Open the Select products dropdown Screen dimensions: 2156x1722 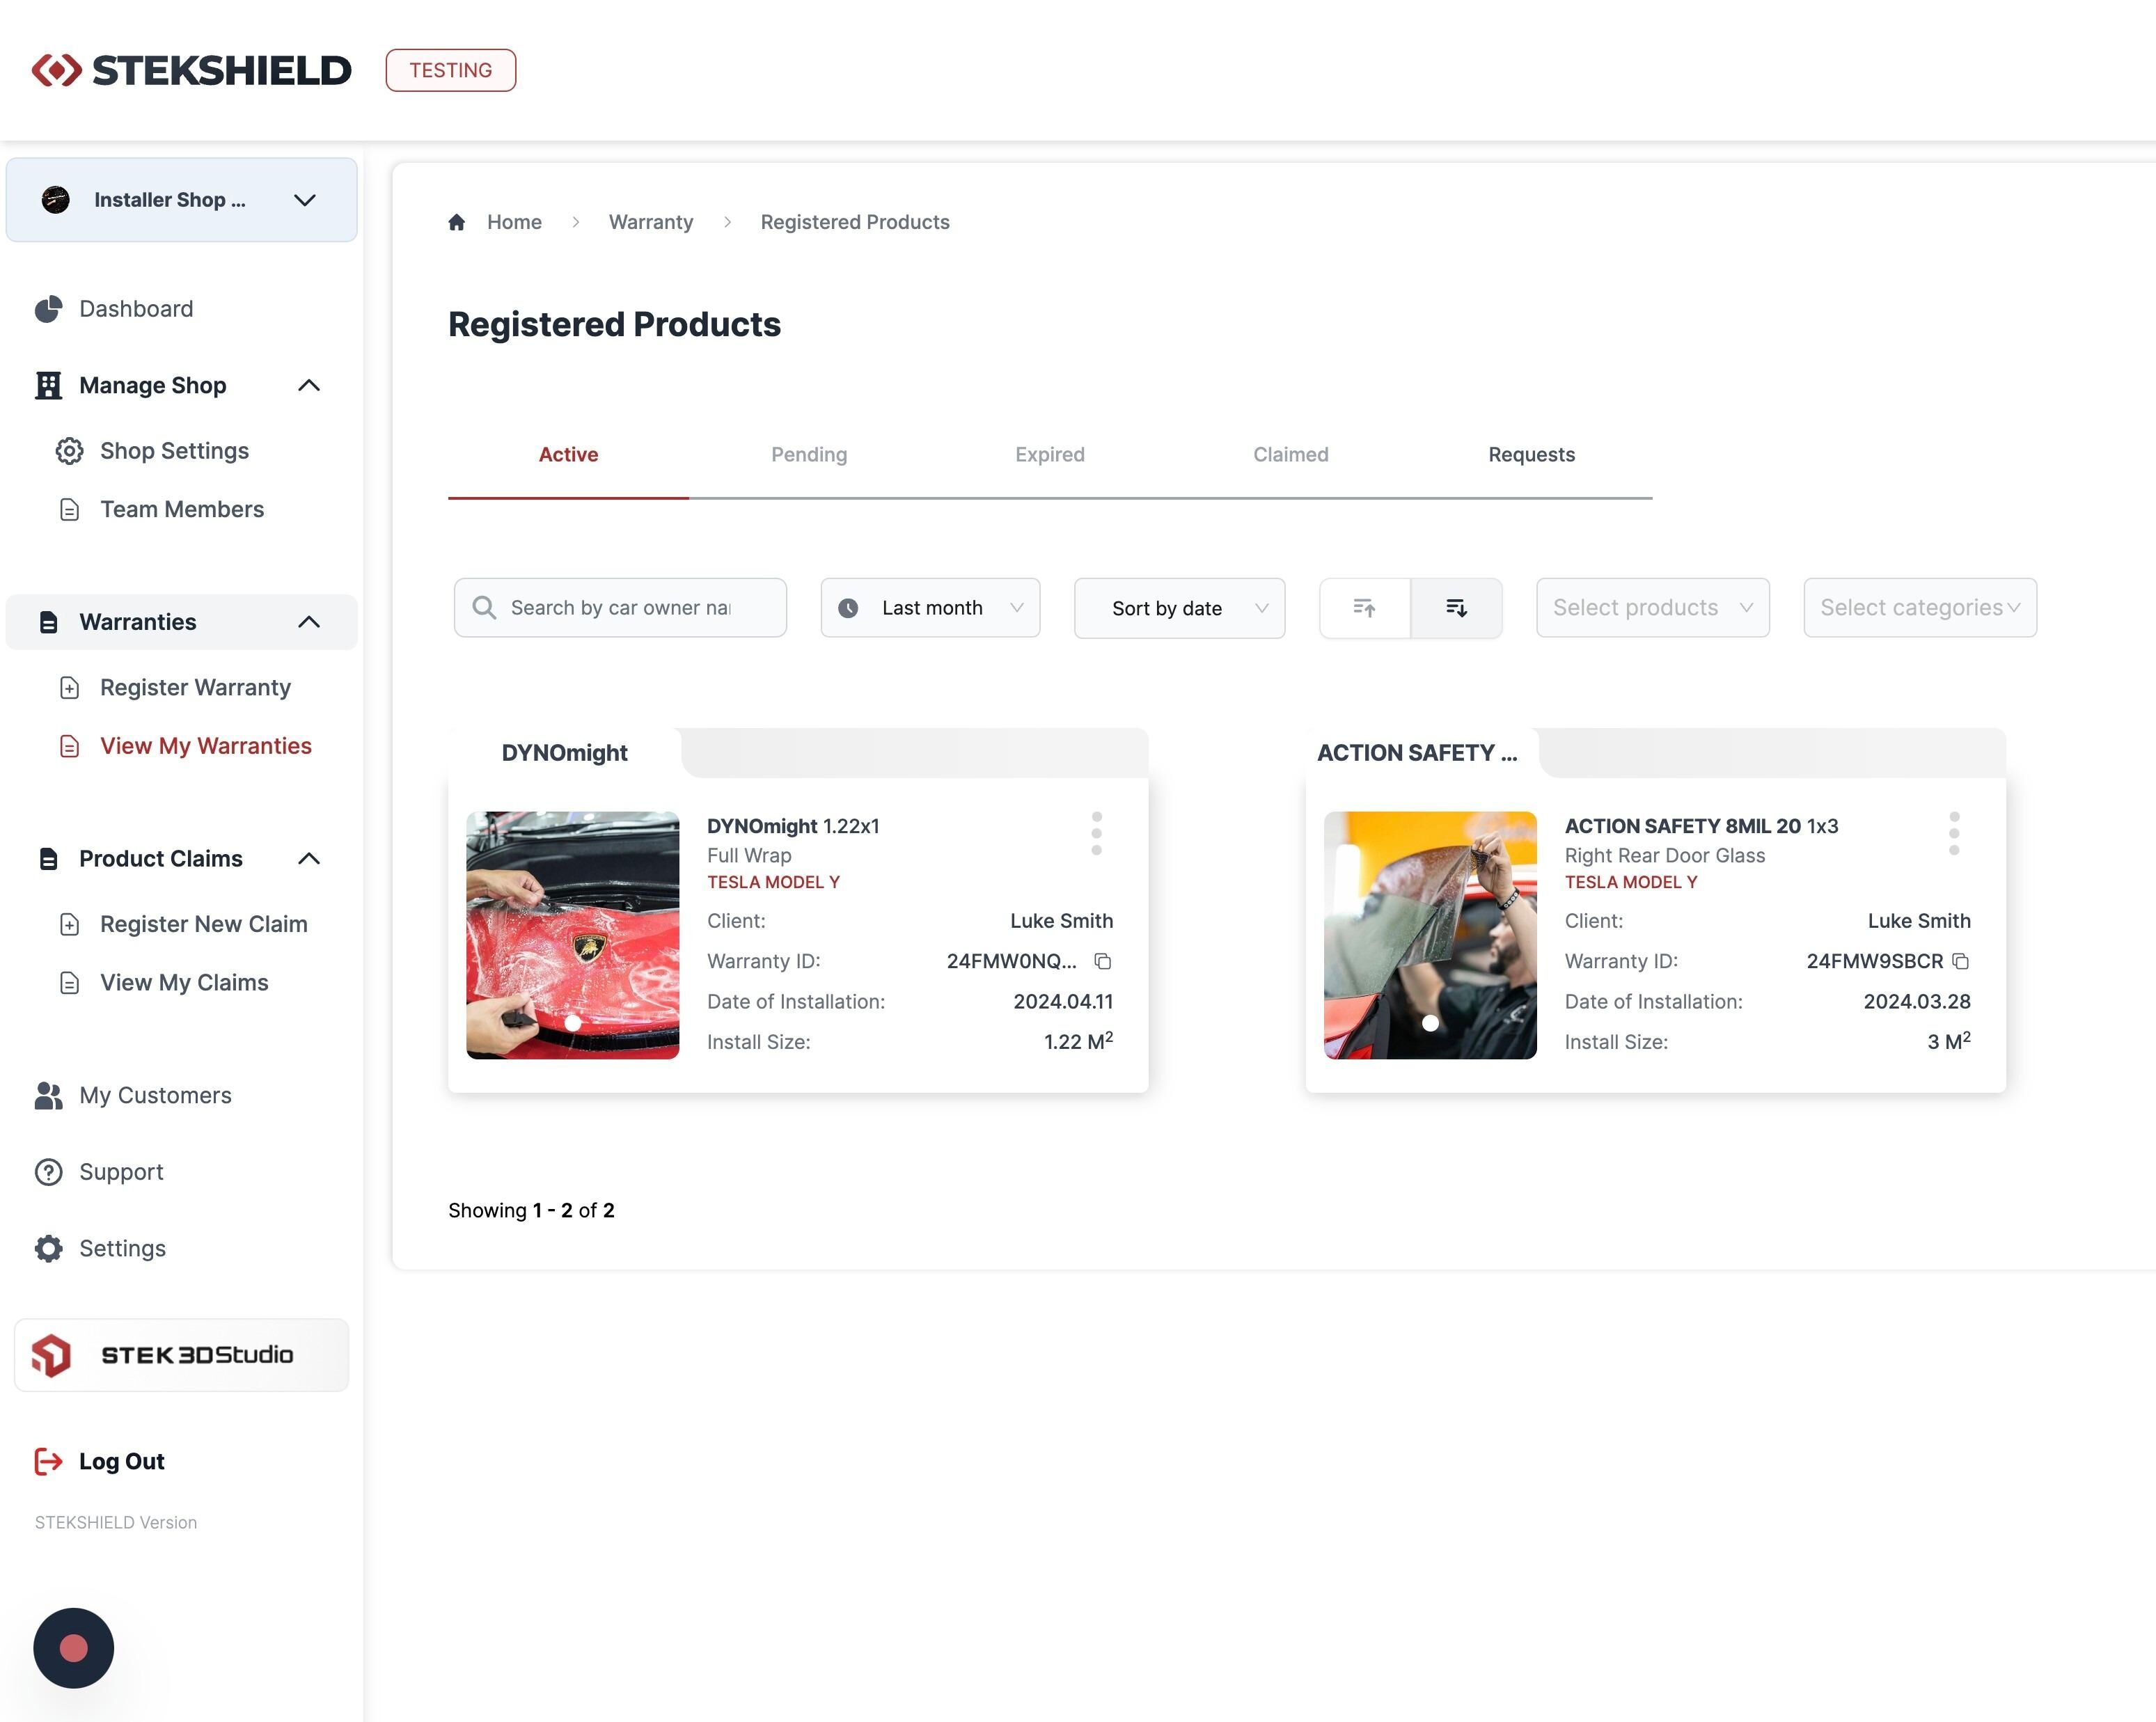coord(1653,608)
